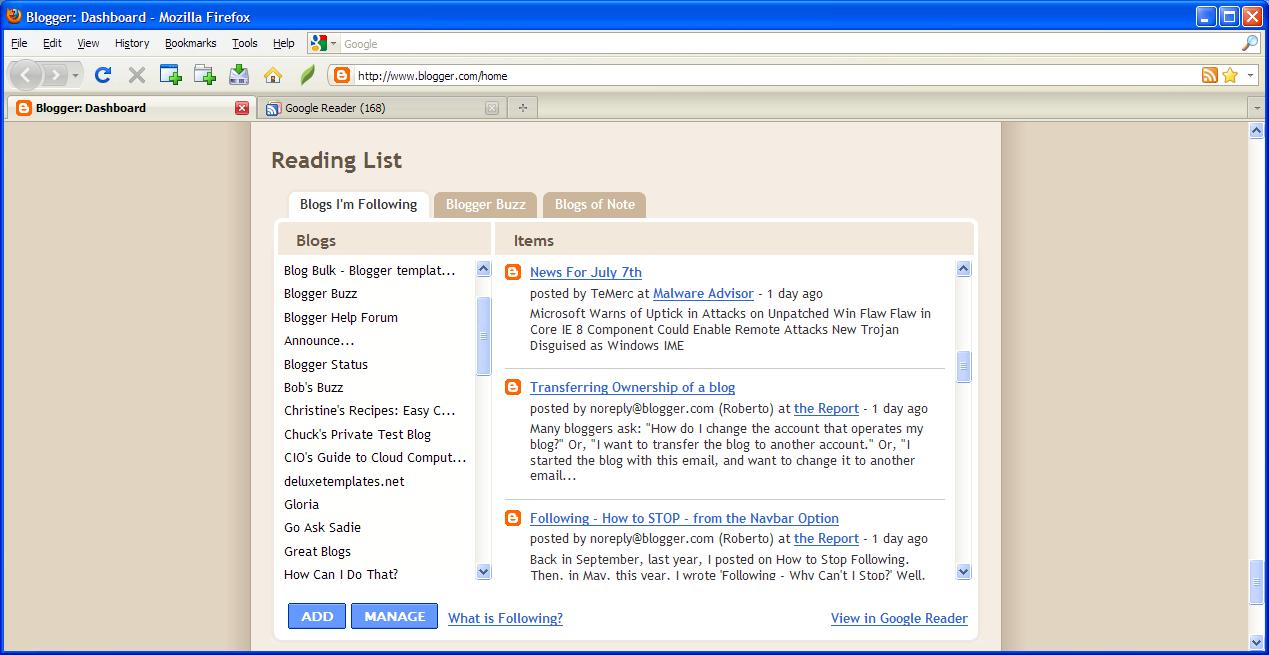This screenshot has height=655, width=1269.
Task: Select Blogger Status in Blogs list
Action: click(326, 364)
